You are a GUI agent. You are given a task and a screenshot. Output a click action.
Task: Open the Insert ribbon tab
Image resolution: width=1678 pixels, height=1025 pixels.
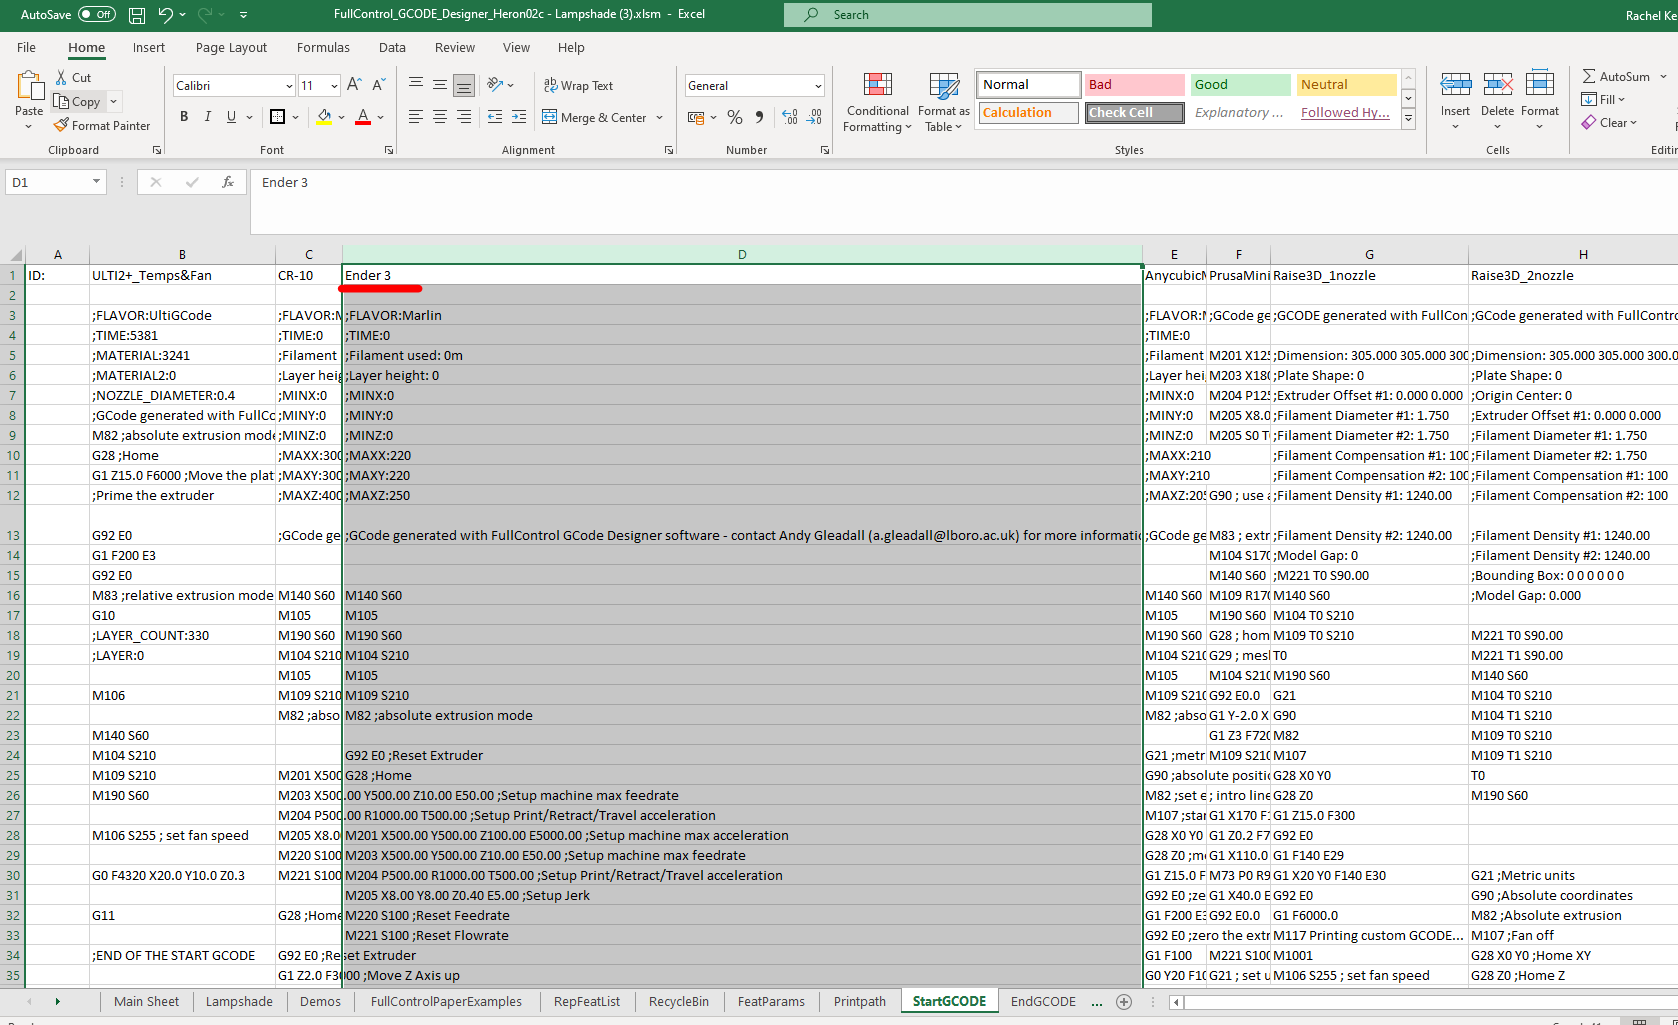coord(149,47)
